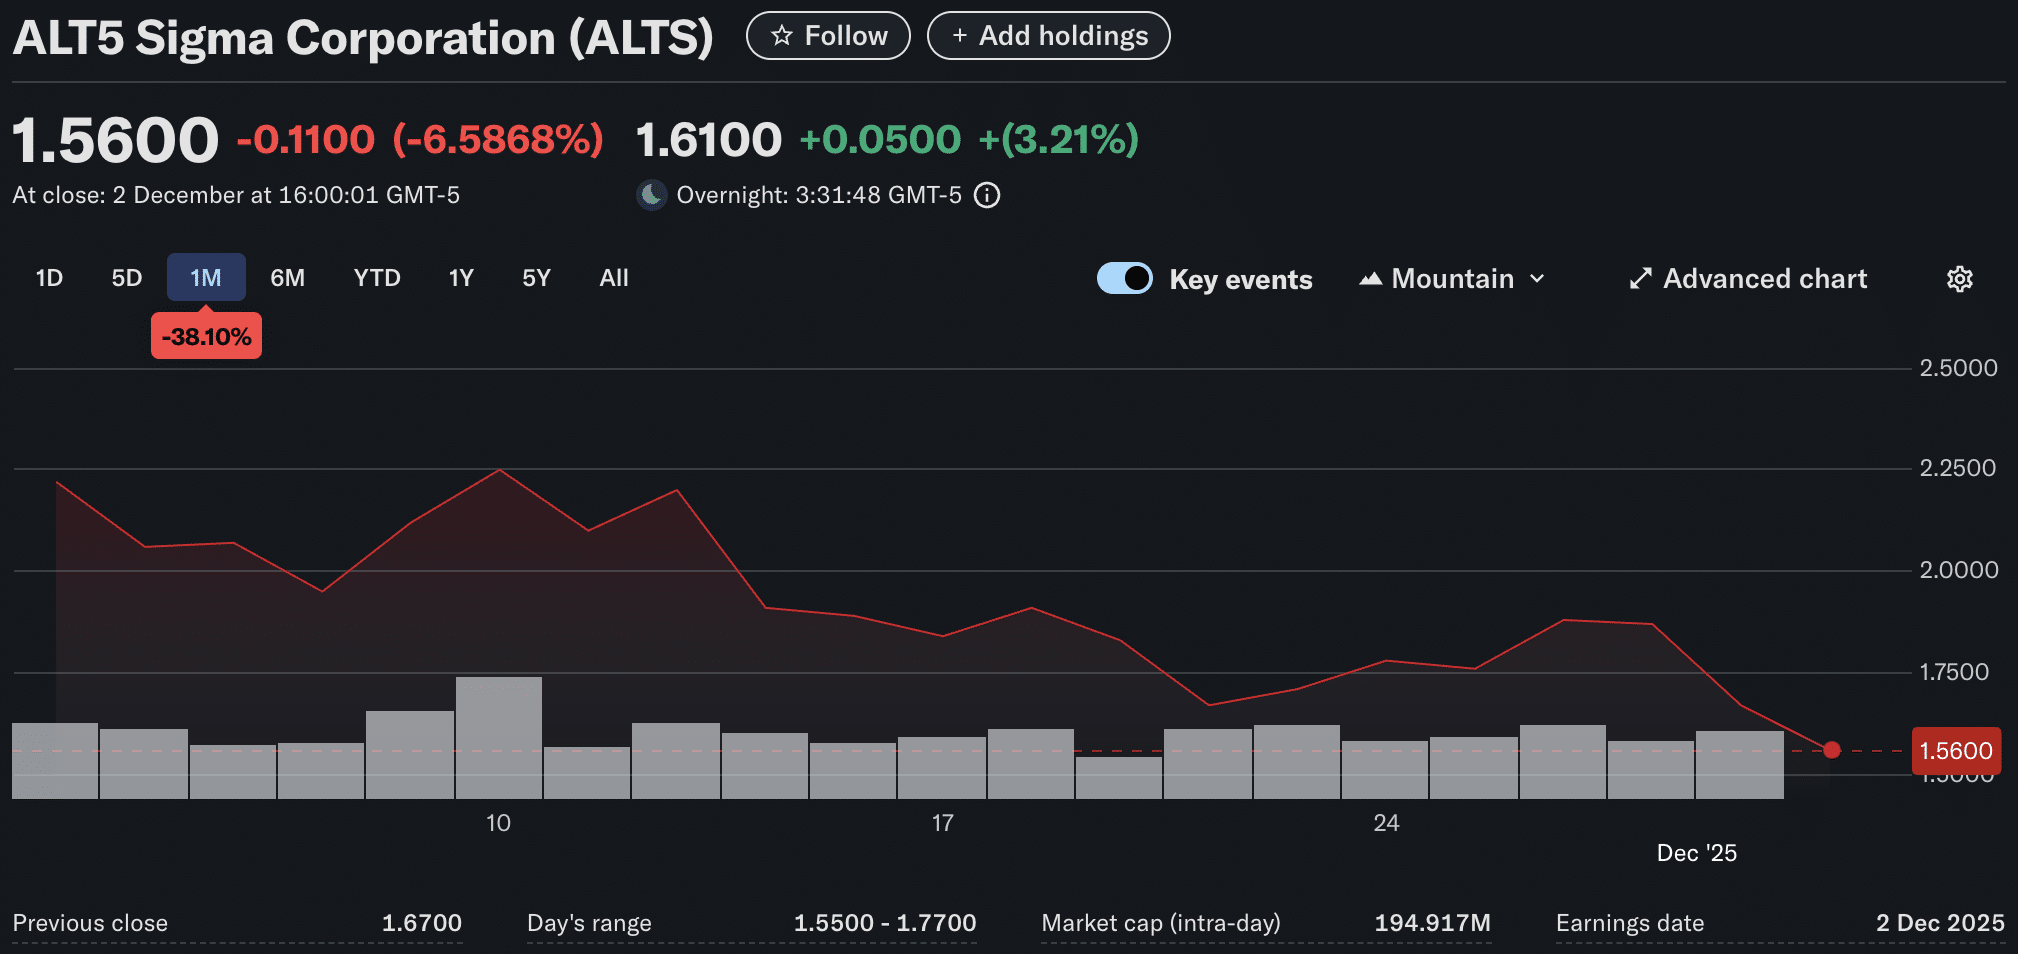This screenshot has width=2018, height=954.
Task: Expand the chart type selector chevron
Action: [1538, 280]
